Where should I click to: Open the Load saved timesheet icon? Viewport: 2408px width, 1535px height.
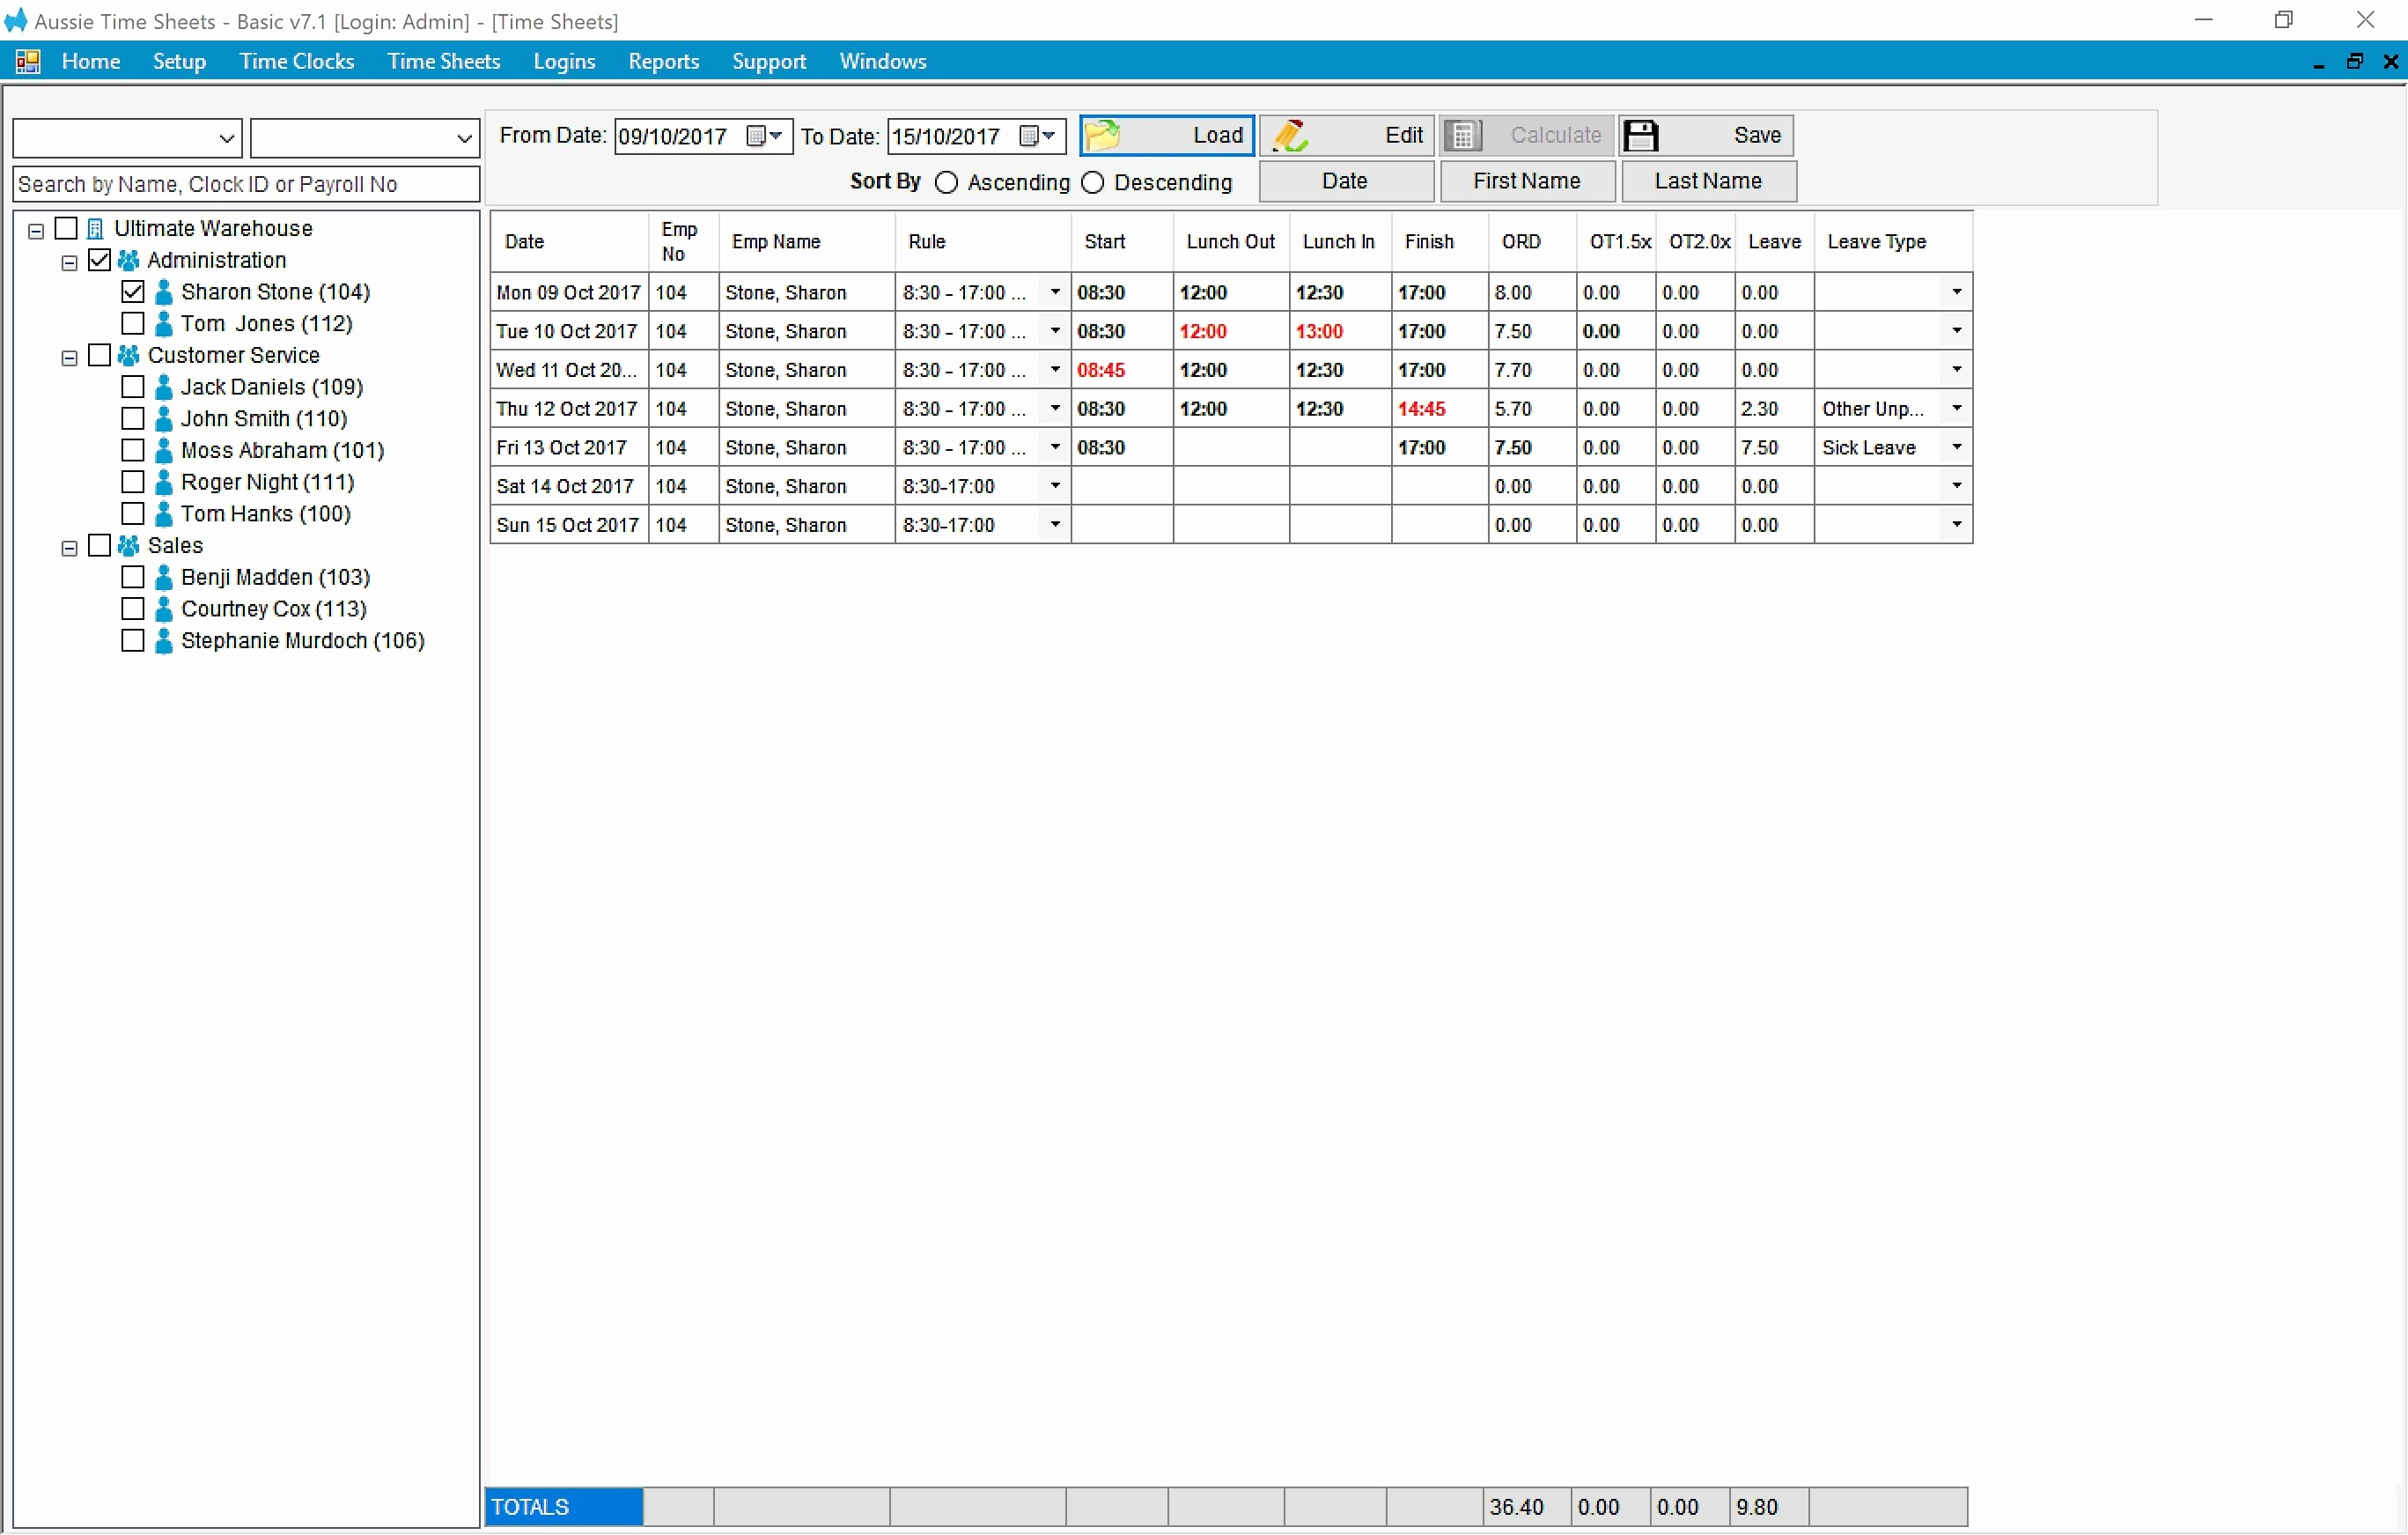[1102, 135]
